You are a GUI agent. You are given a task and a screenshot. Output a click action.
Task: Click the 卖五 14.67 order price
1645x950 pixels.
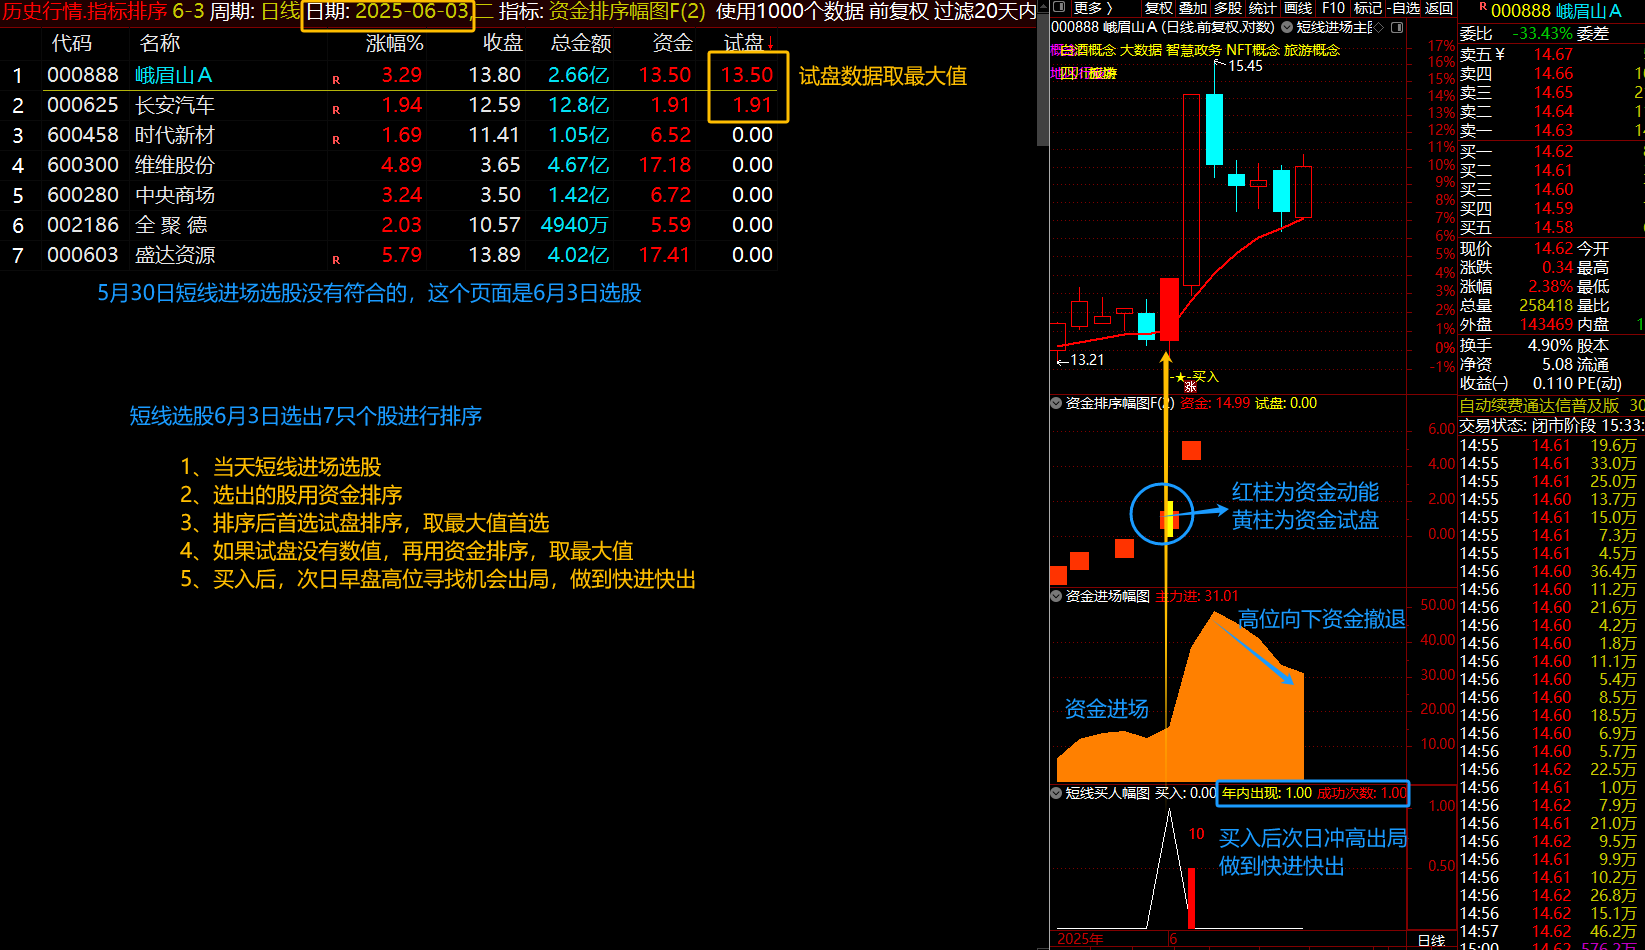tap(1553, 55)
